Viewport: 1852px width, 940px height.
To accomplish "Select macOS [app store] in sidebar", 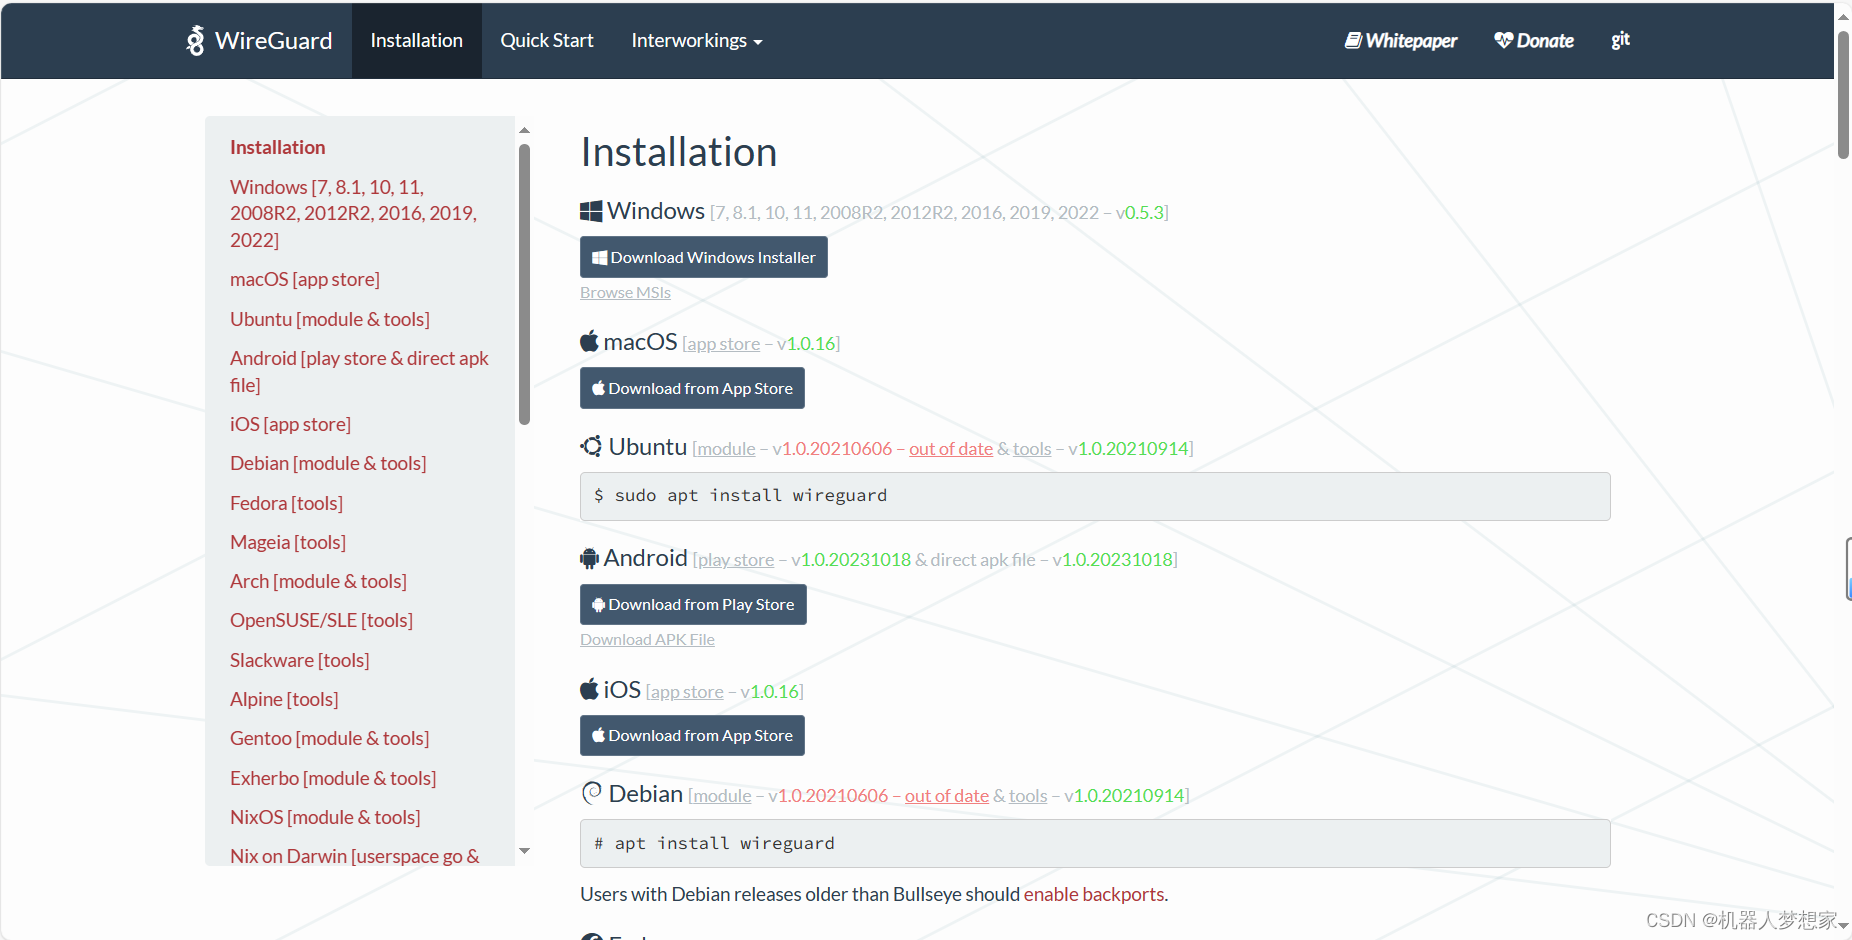I will point(305,279).
